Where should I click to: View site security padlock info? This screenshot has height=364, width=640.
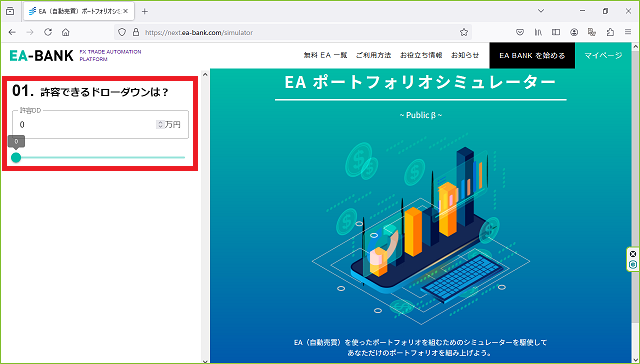[136, 32]
